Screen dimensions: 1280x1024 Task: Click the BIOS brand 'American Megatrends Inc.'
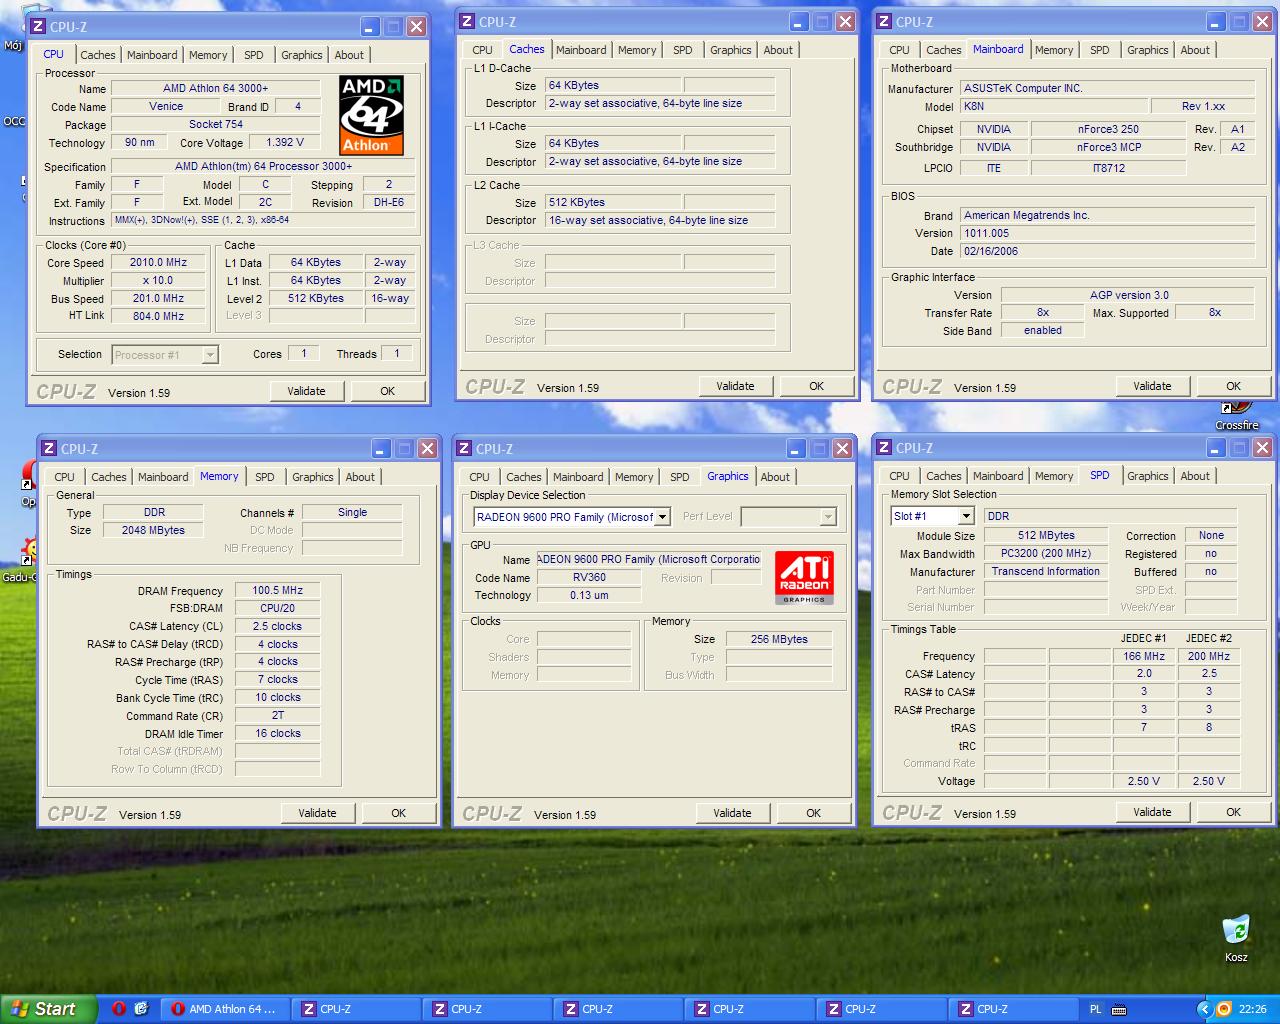coord(1108,215)
